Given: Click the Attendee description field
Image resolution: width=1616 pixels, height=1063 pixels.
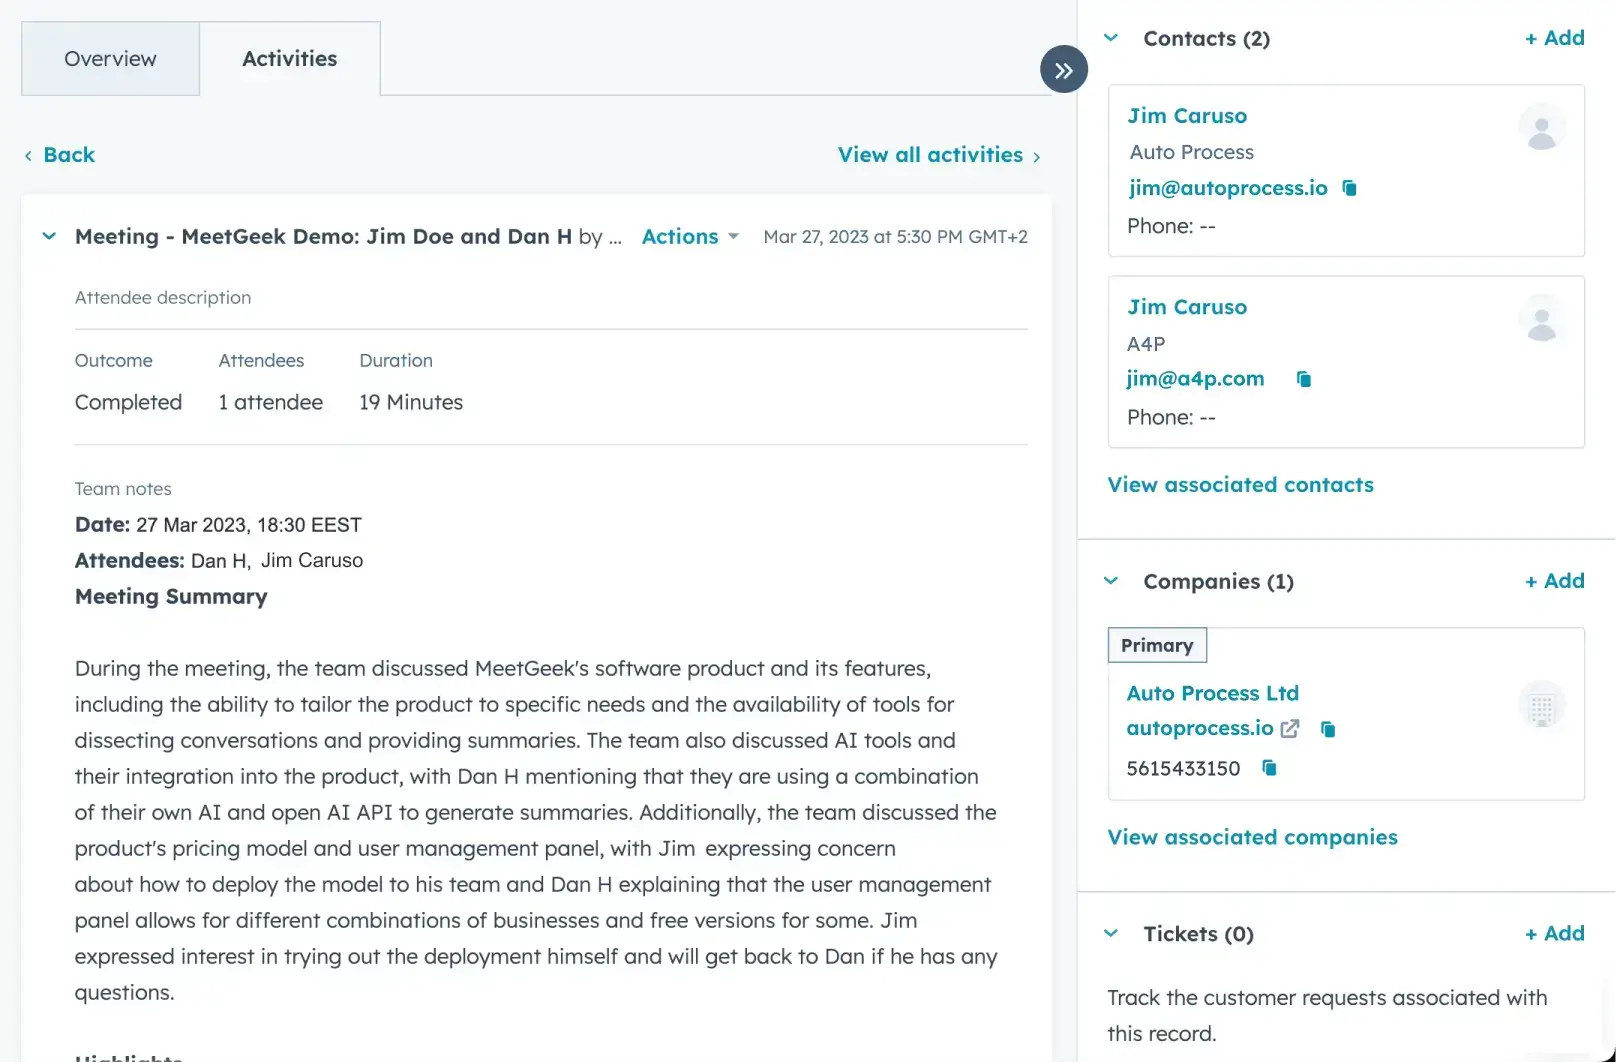Looking at the screenshot, I should click(163, 298).
